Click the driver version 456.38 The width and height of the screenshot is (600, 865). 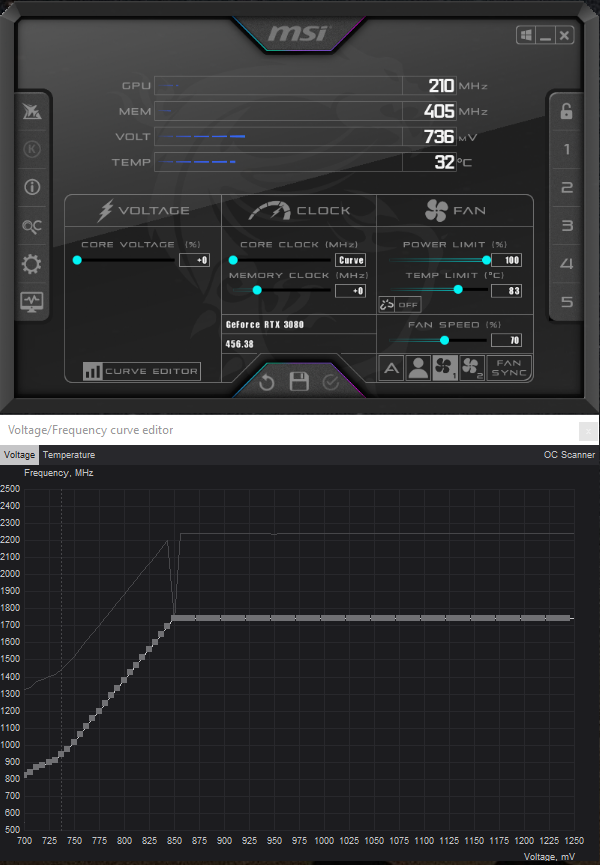pos(239,344)
